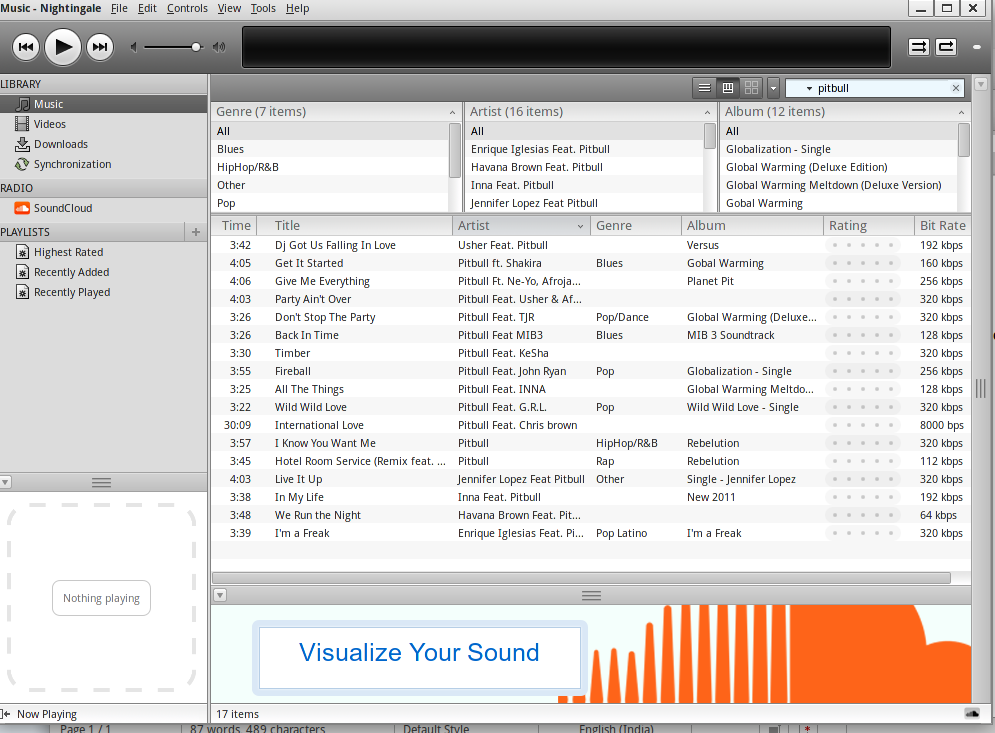The width and height of the screenshot is (995, 733).
Task: Start playback with the play button
Action: (x=63, y=47)
